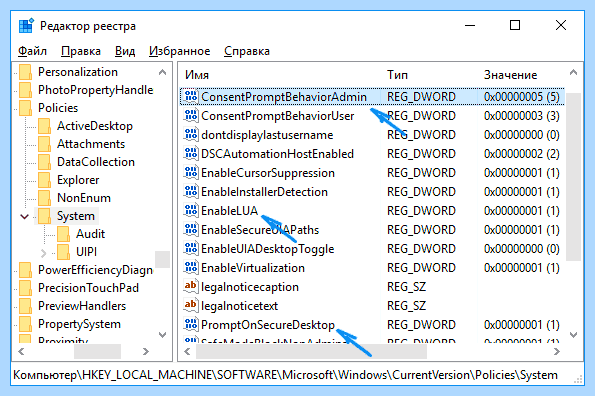Click the folder icon of UIPI key
The height and width of the screenshot is (396, 595).
point(64,251)
